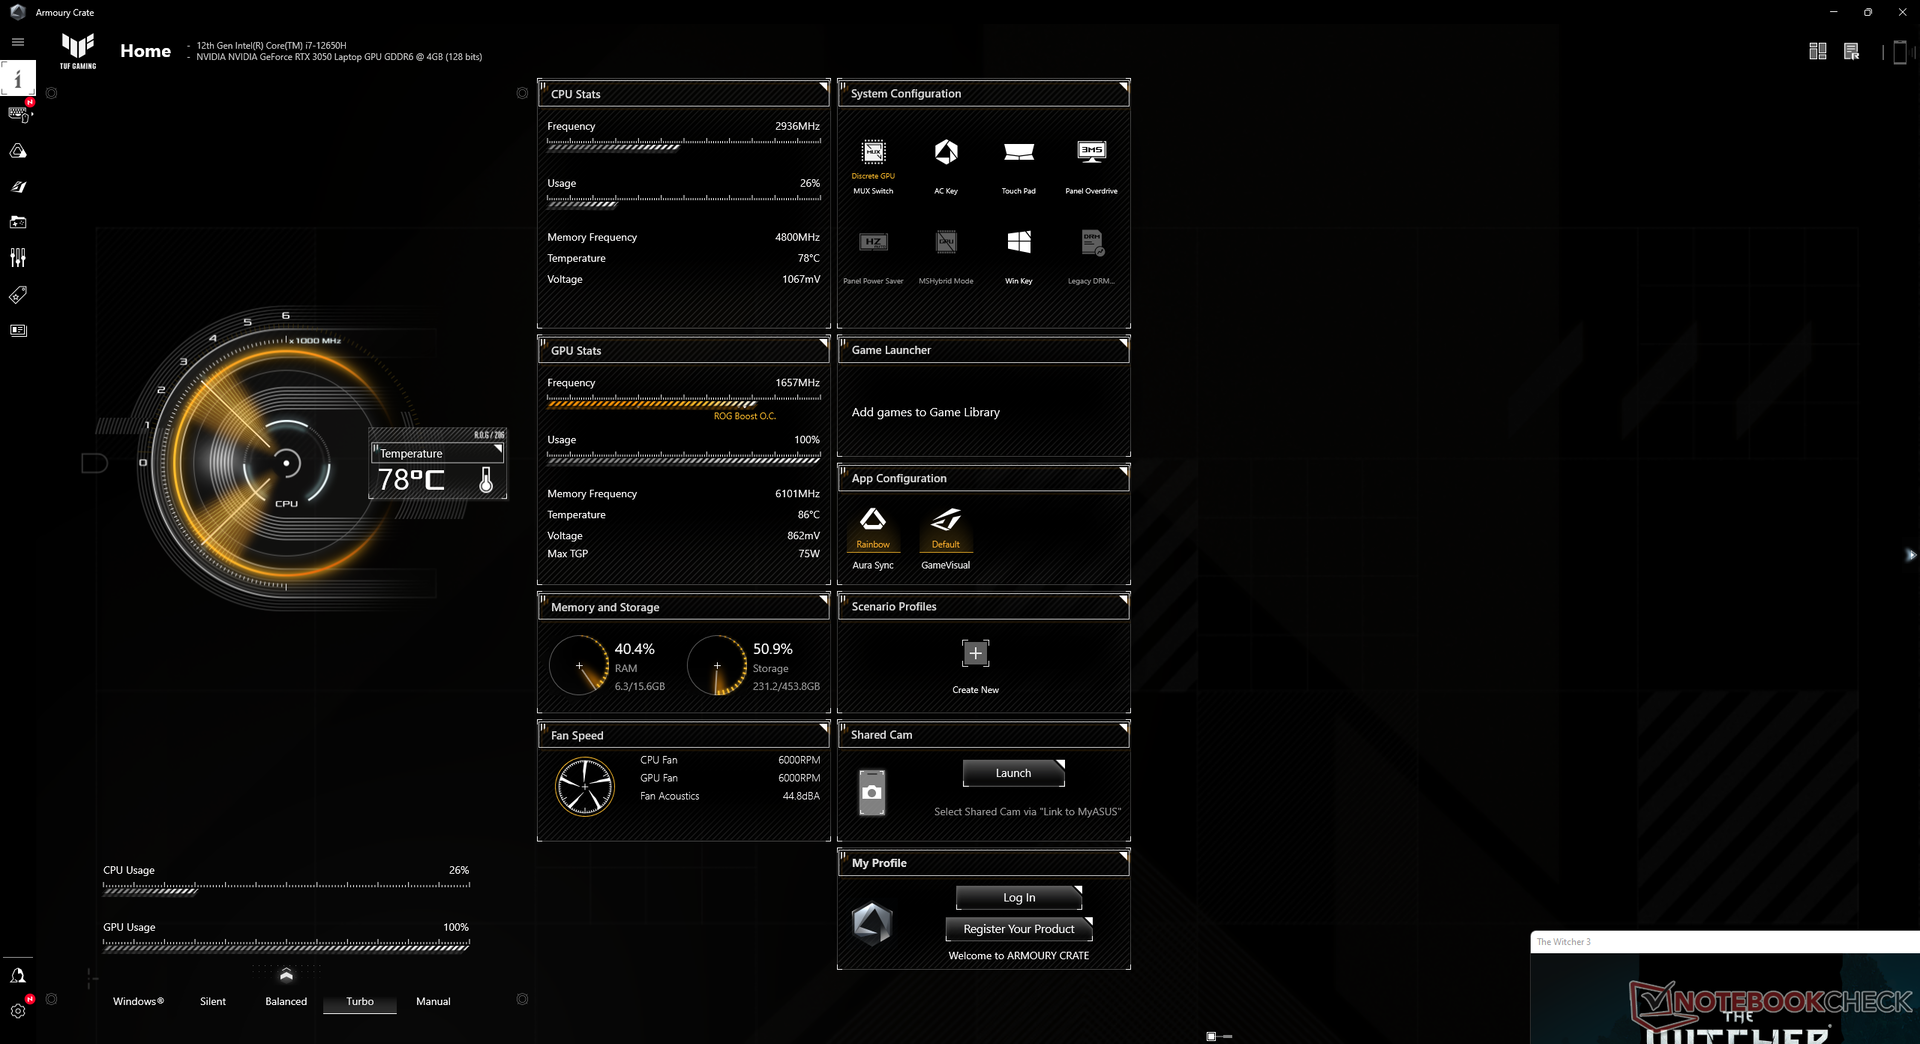Click the GPU Stats Usage bar
Image resolution: width=1920 pixels, height=1044 pixels.
pyautogui.click(x=683, y=459)
